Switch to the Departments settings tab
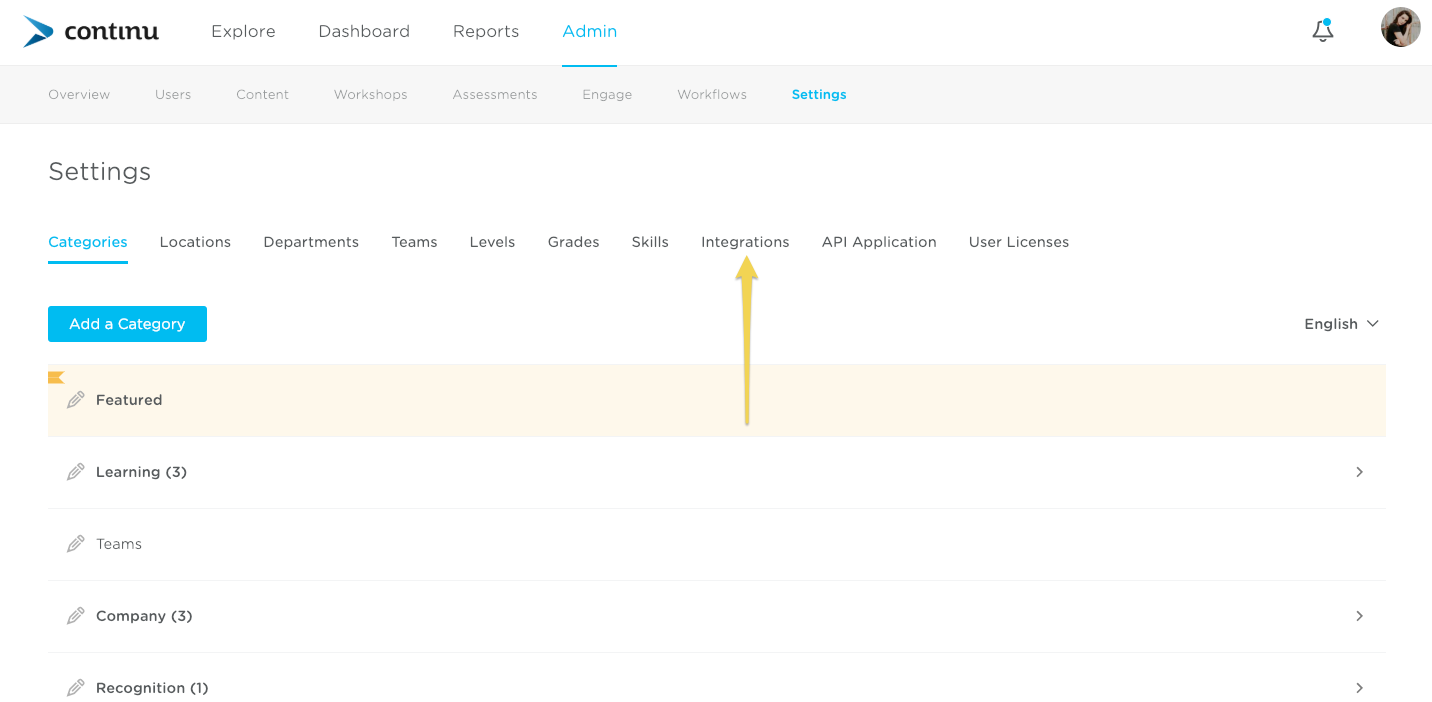The image size is (1432, 702). (x=311, y=242)
